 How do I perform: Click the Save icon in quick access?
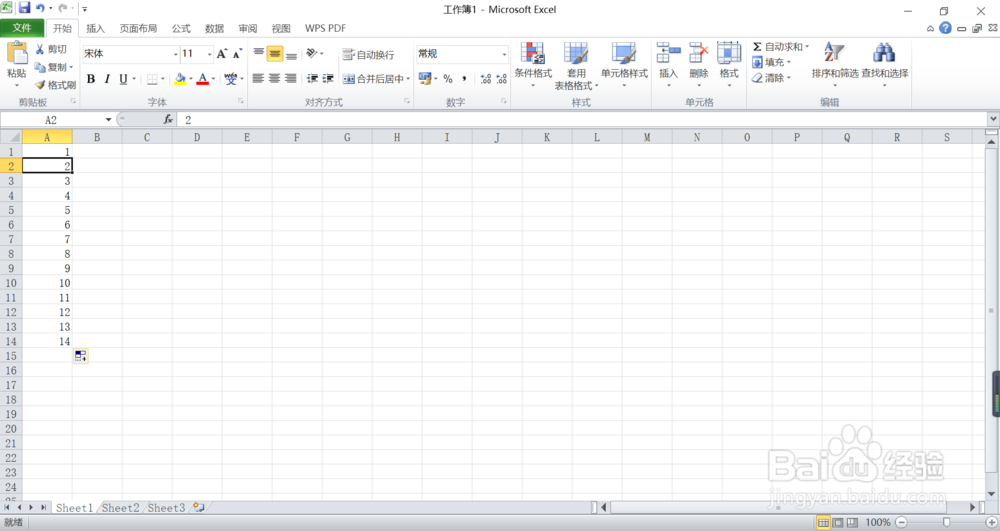pos(24,8)
